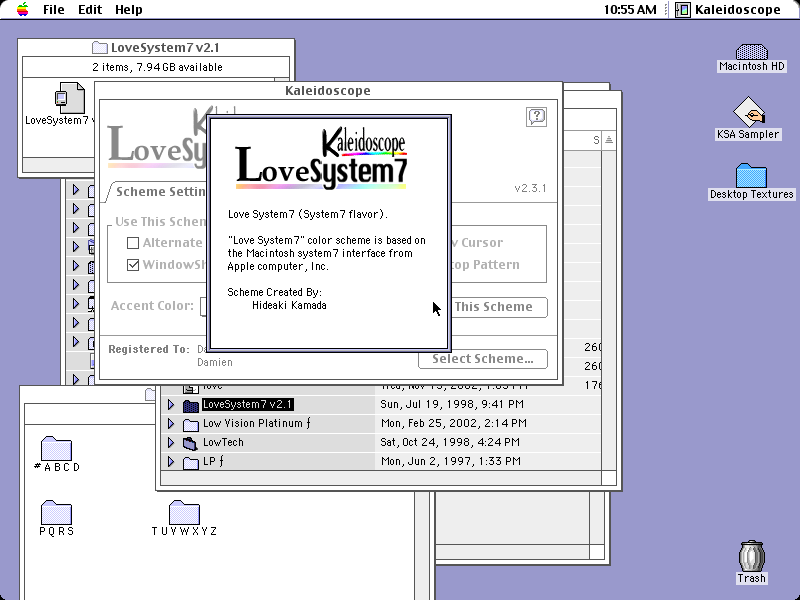Toggle the Alternate checkbox
Screen dimensions: 800x600
(x=133, y=243)
